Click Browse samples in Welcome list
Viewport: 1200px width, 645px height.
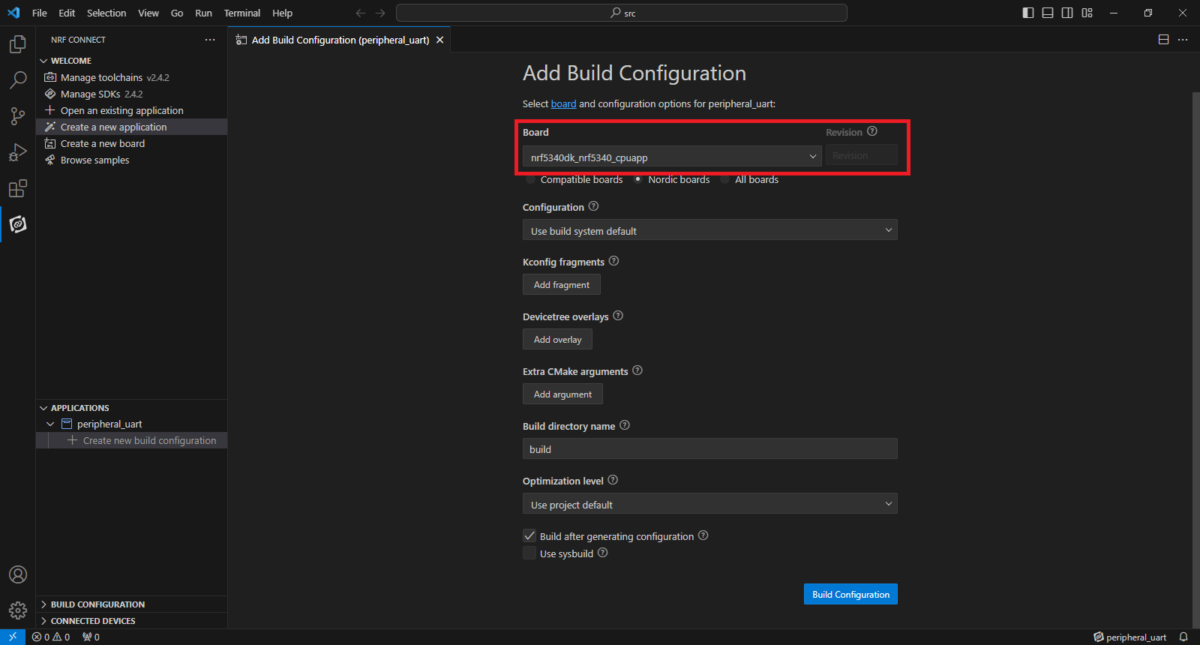[131, 160]
